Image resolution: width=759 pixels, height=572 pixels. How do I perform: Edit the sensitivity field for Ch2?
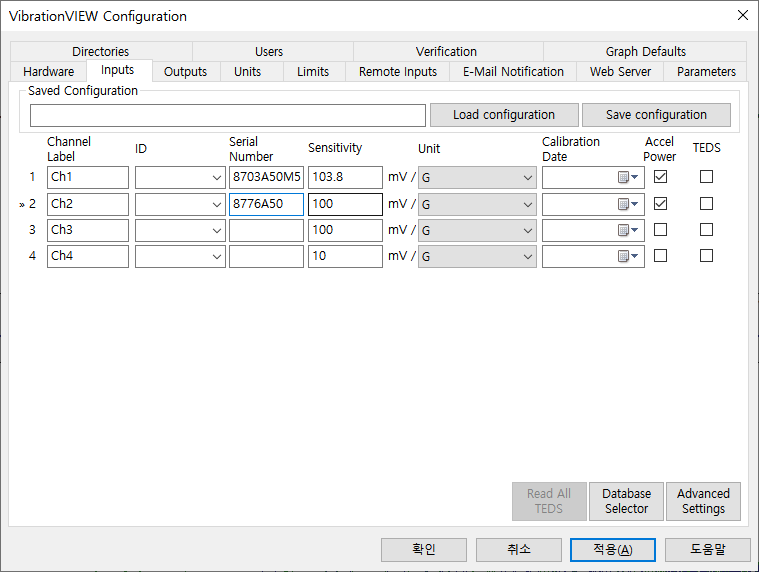345,204
